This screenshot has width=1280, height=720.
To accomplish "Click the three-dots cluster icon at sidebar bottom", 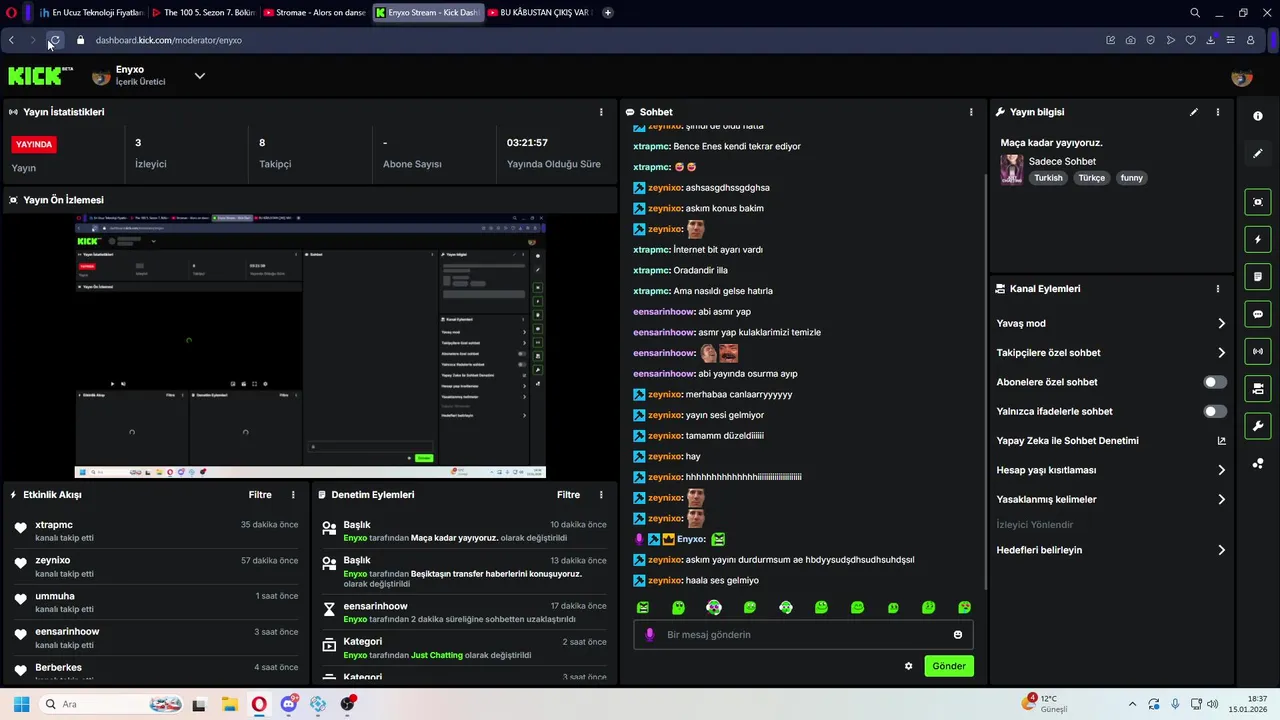I will coord(1258,463).
